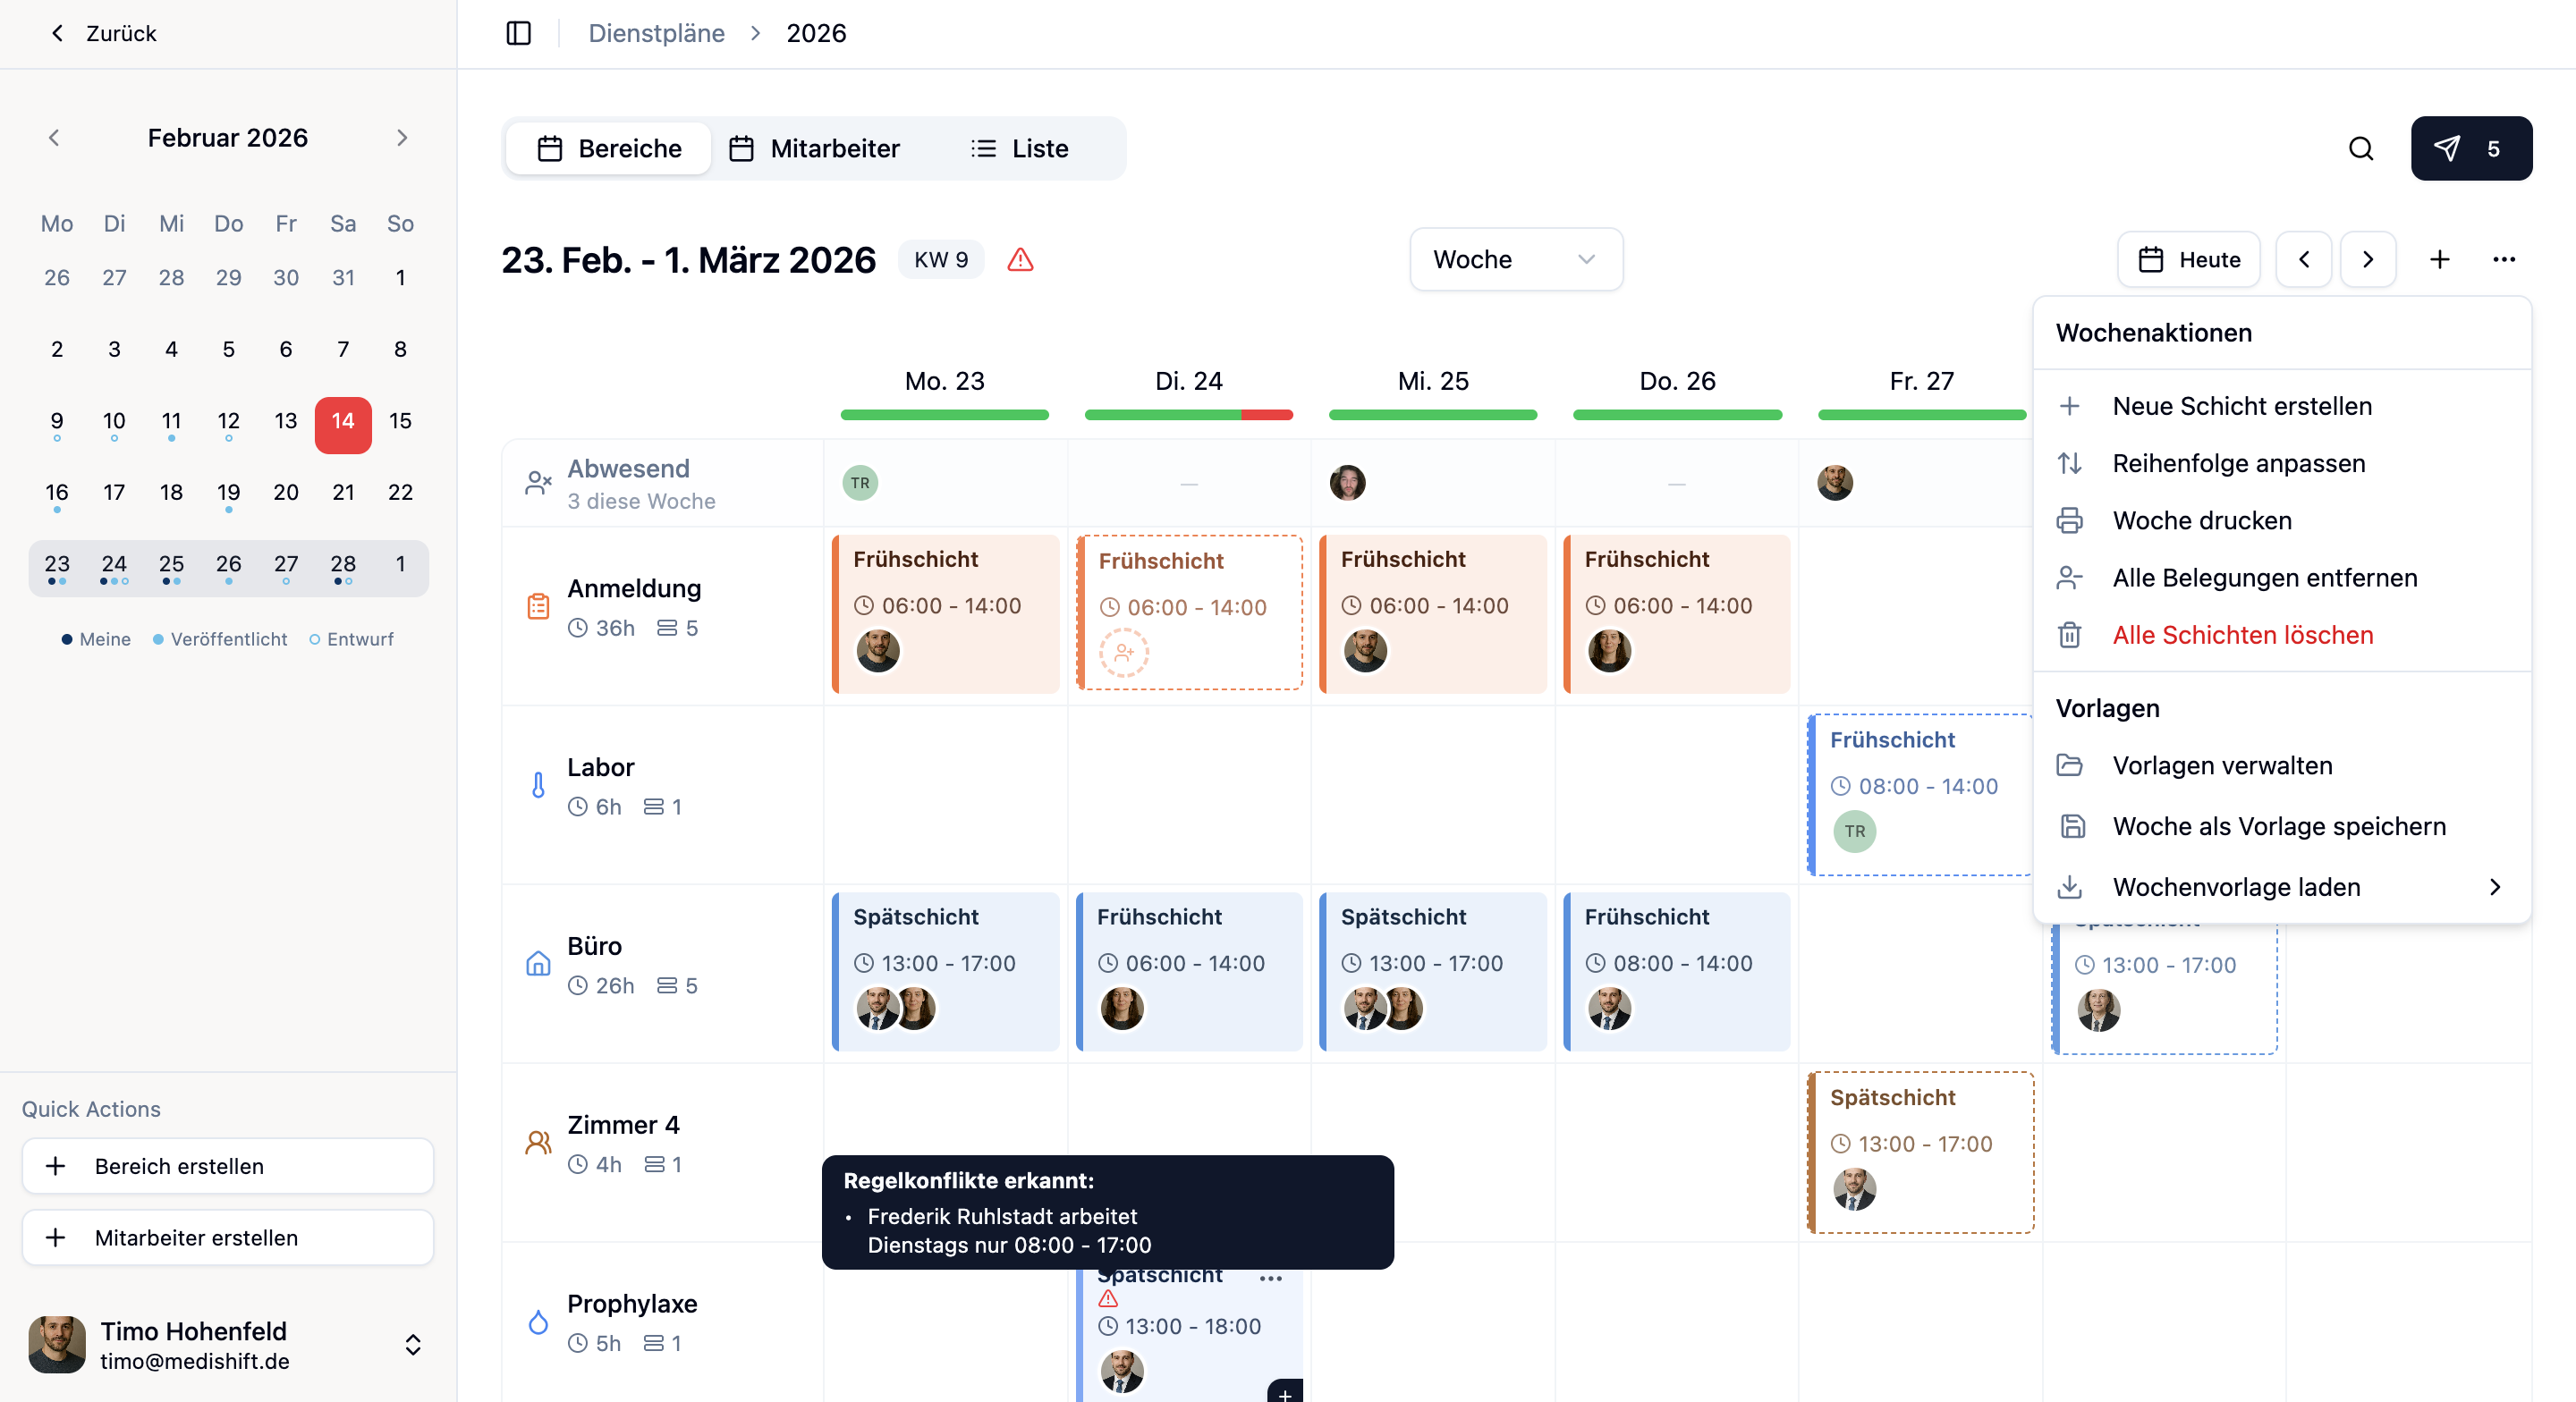This screenshot has width=2576, height=1402.
Task: Click the Büro house area icon
Action: (x=538, y=964)
